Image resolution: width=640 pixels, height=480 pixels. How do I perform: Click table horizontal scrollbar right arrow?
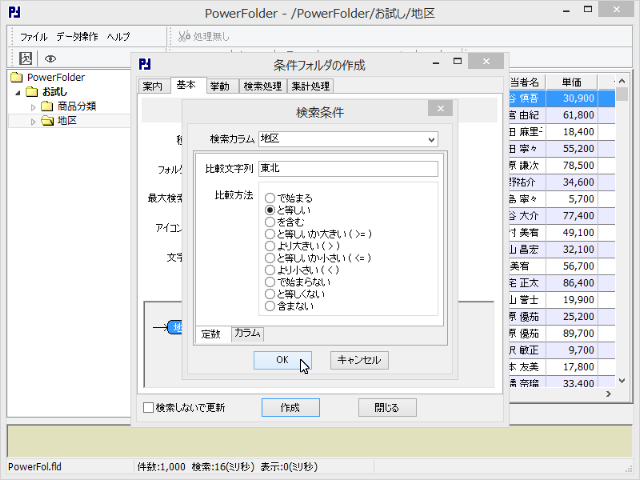coord(608,394)
